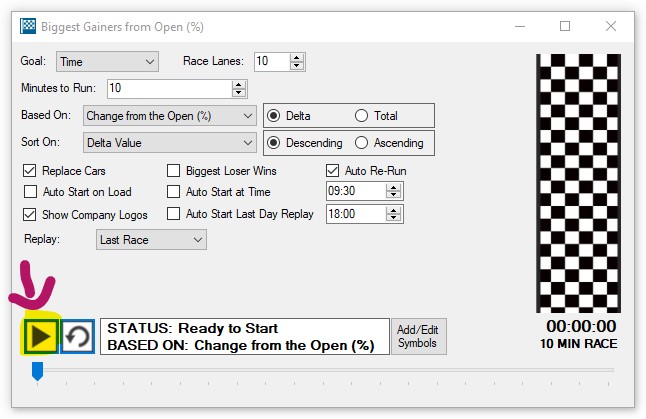
Task: Enable Auto Start on Load
Action: 29,192
